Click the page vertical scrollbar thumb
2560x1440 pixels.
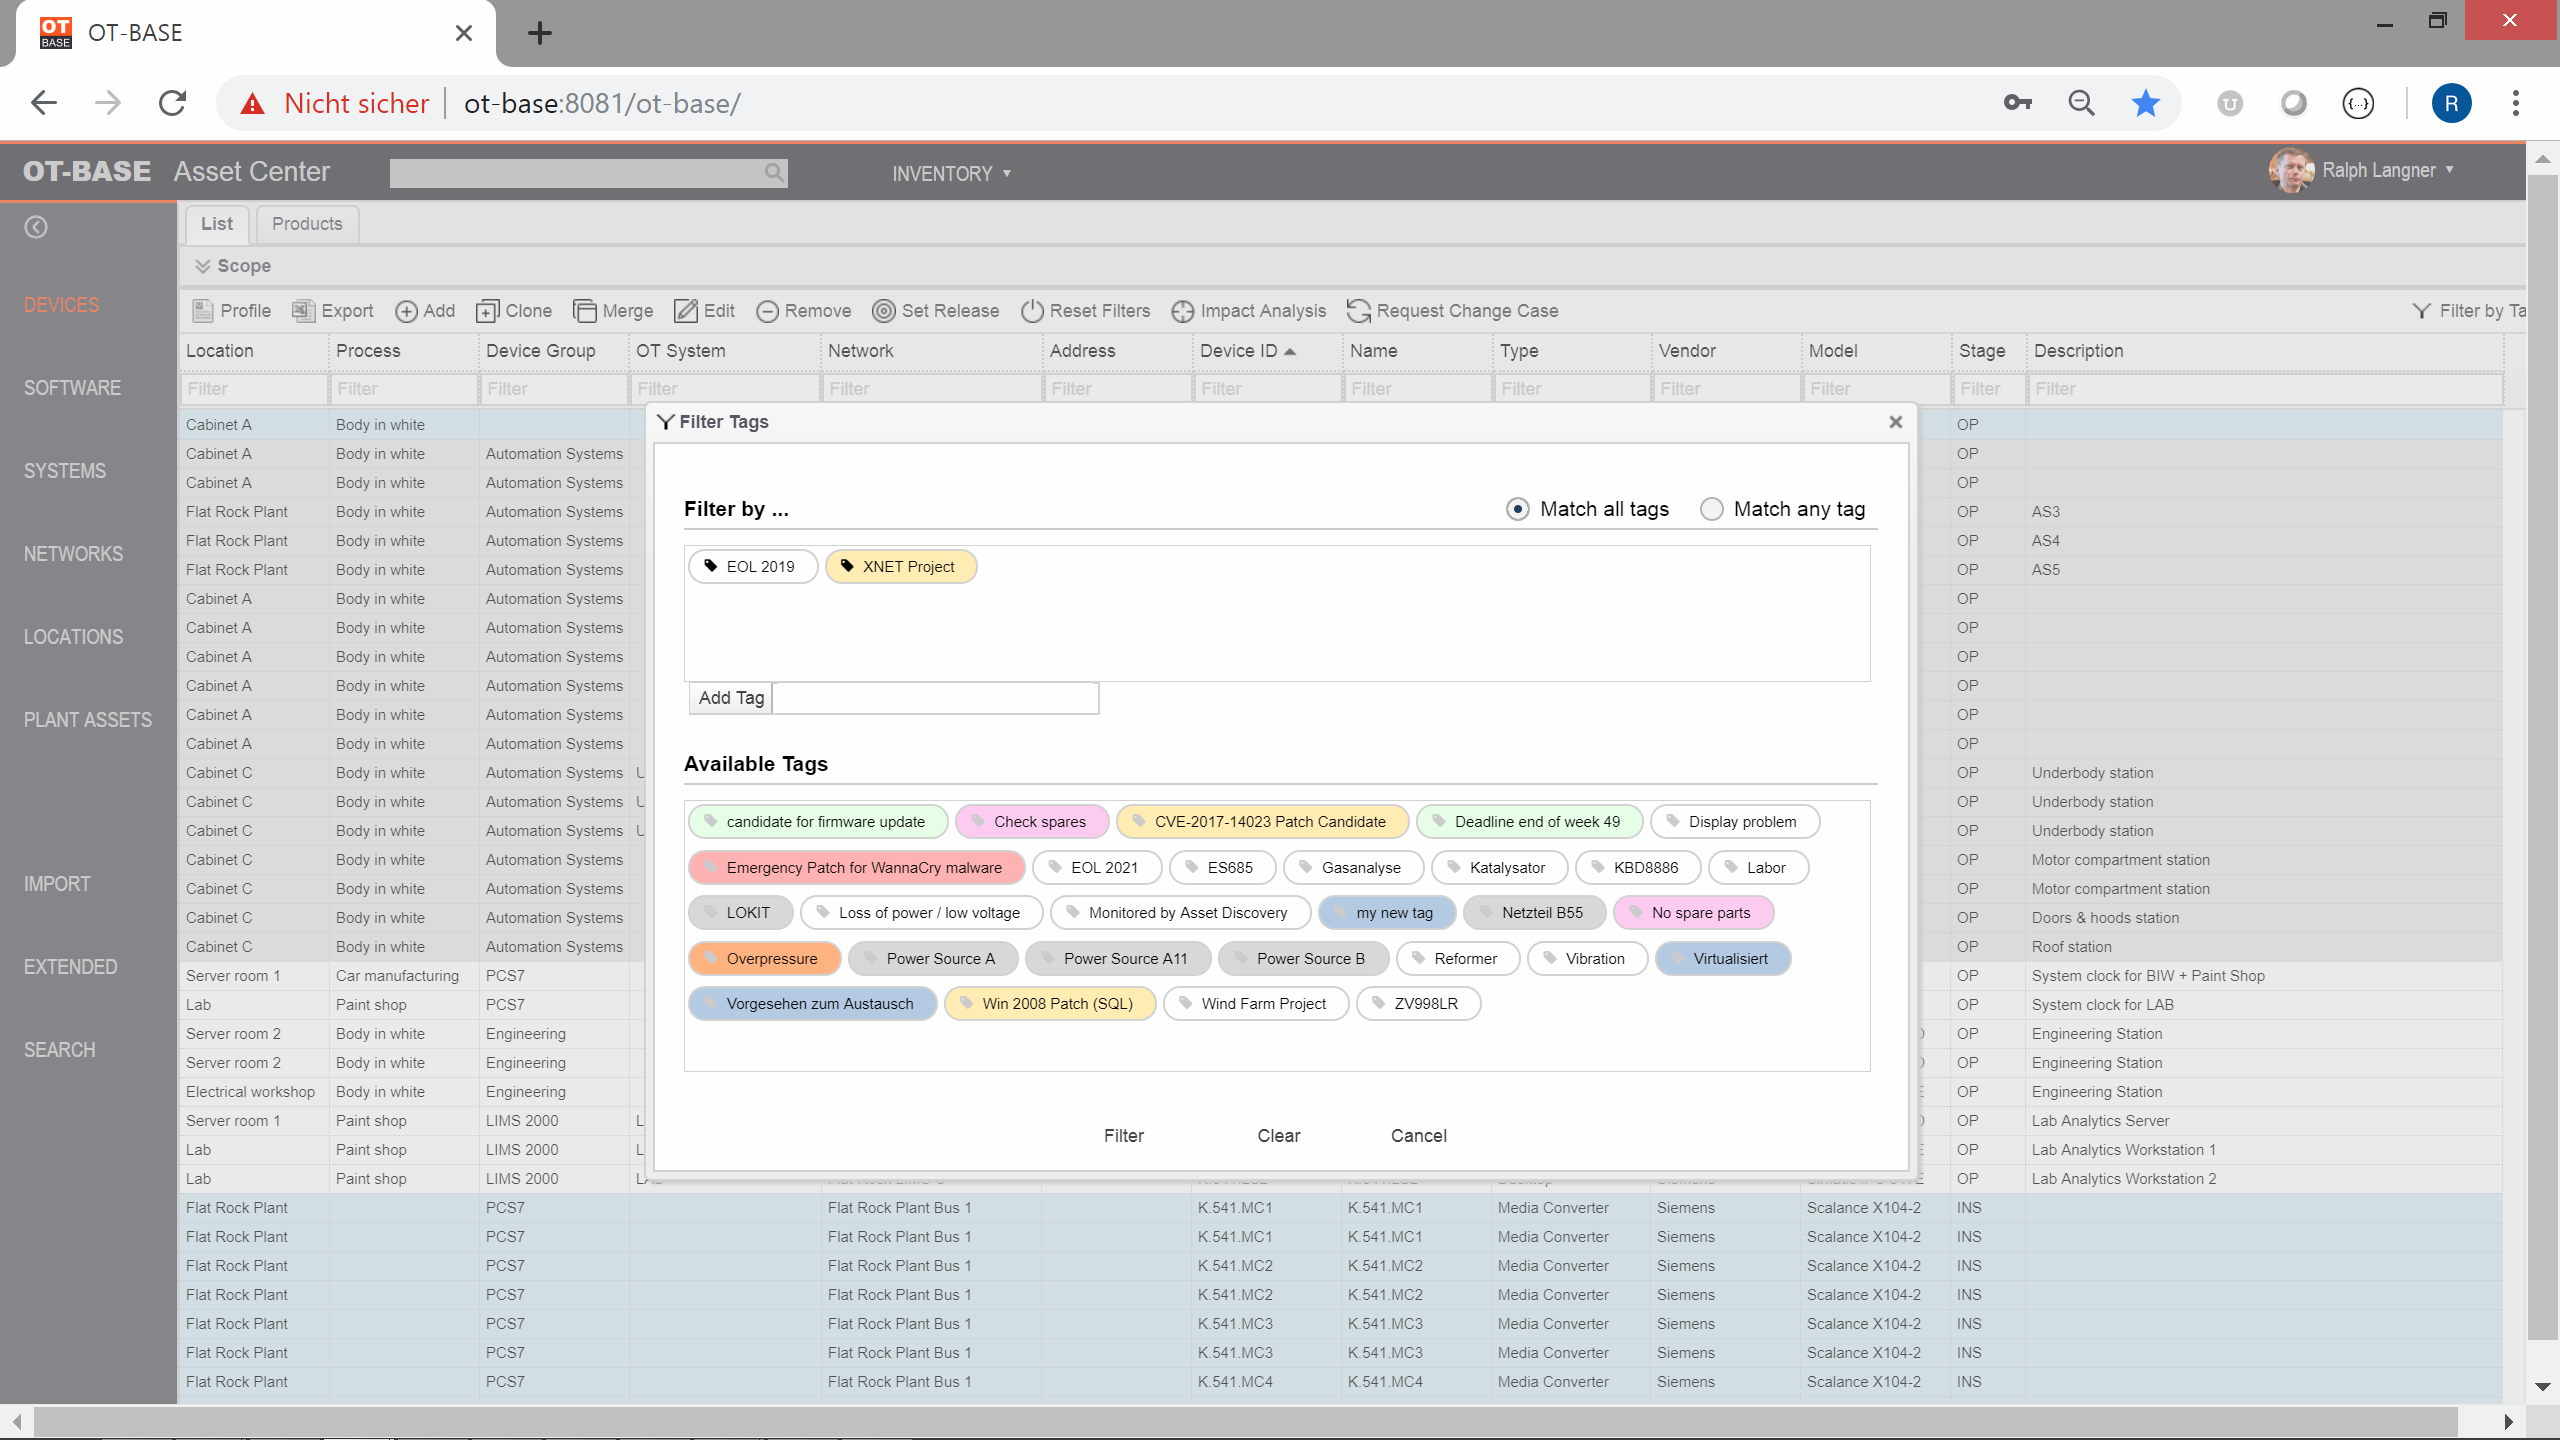tap(2543, 757)
